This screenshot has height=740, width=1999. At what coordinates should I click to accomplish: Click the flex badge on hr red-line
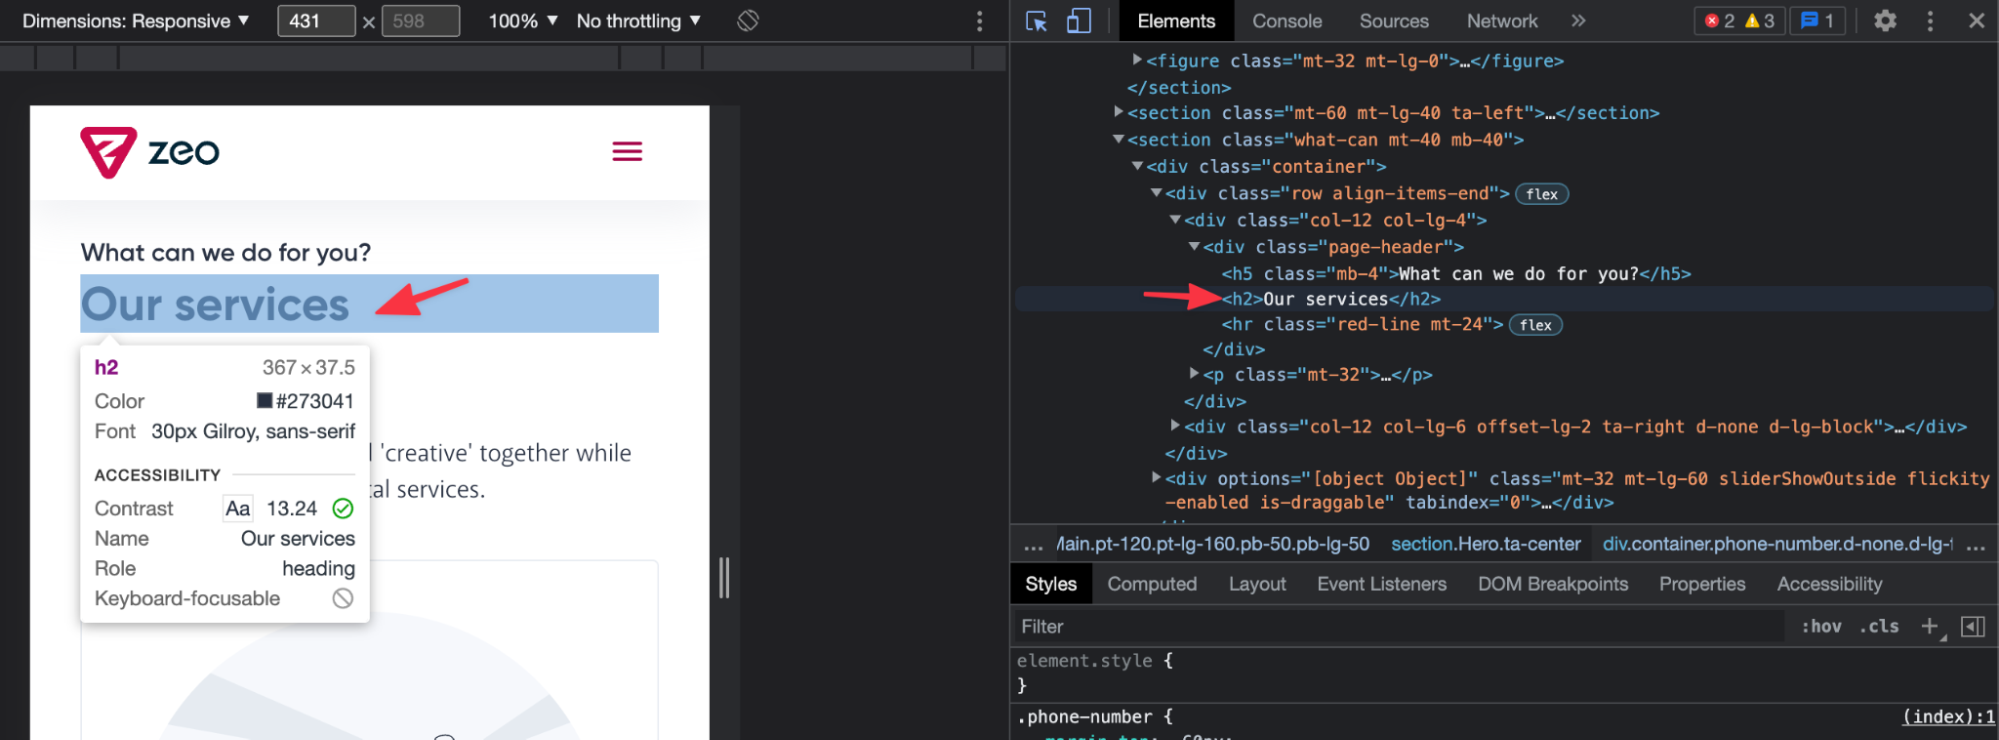point(1535,325)
